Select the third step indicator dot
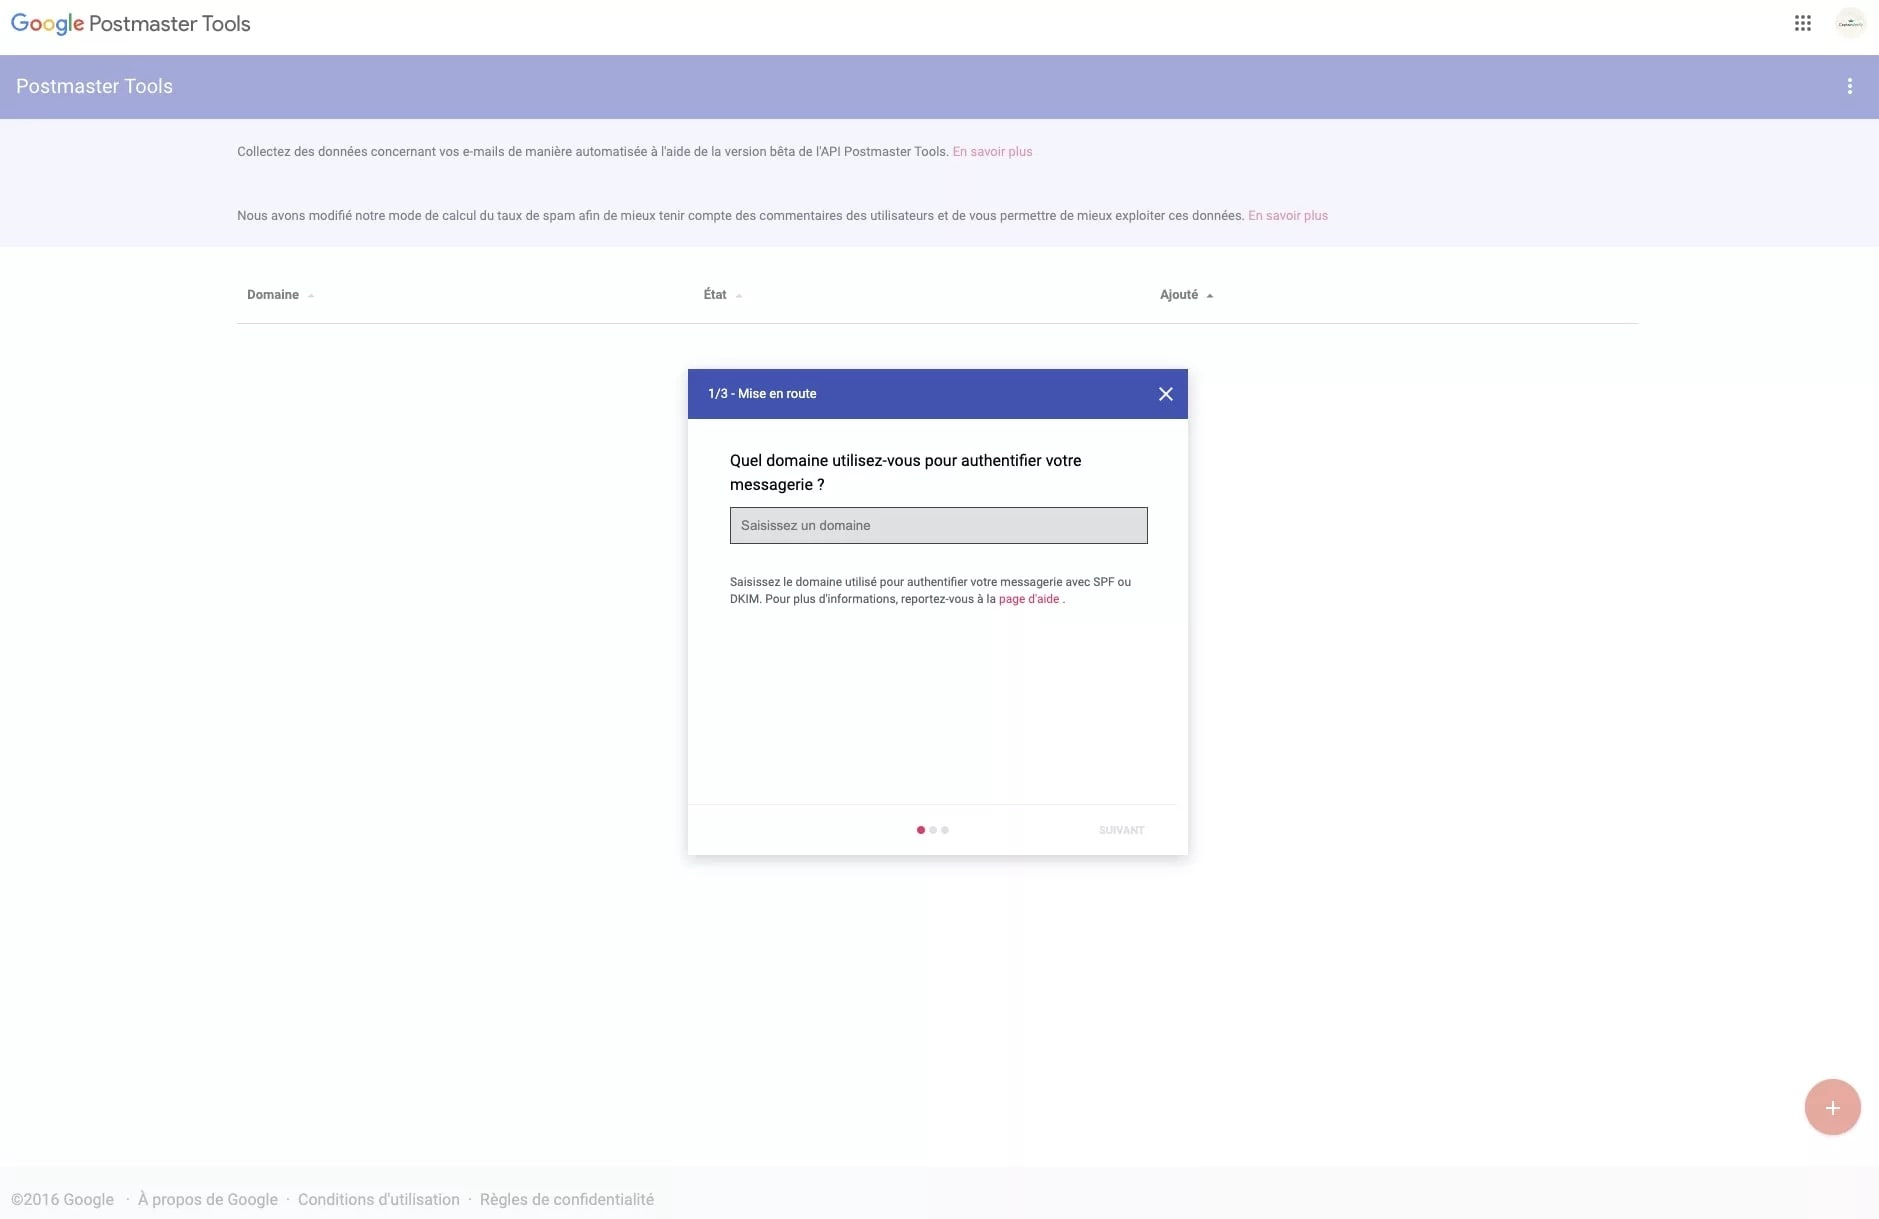1879x1219 pixels. [945, 830]
